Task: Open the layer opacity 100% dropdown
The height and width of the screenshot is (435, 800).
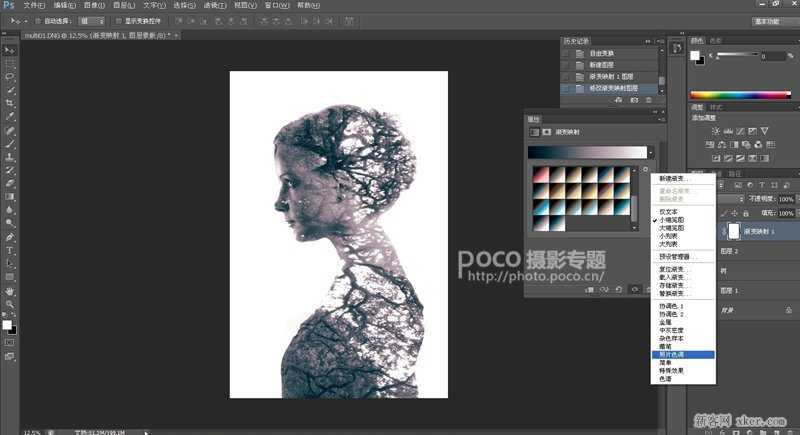Action: pyautogui.click(x=796, y=198)
